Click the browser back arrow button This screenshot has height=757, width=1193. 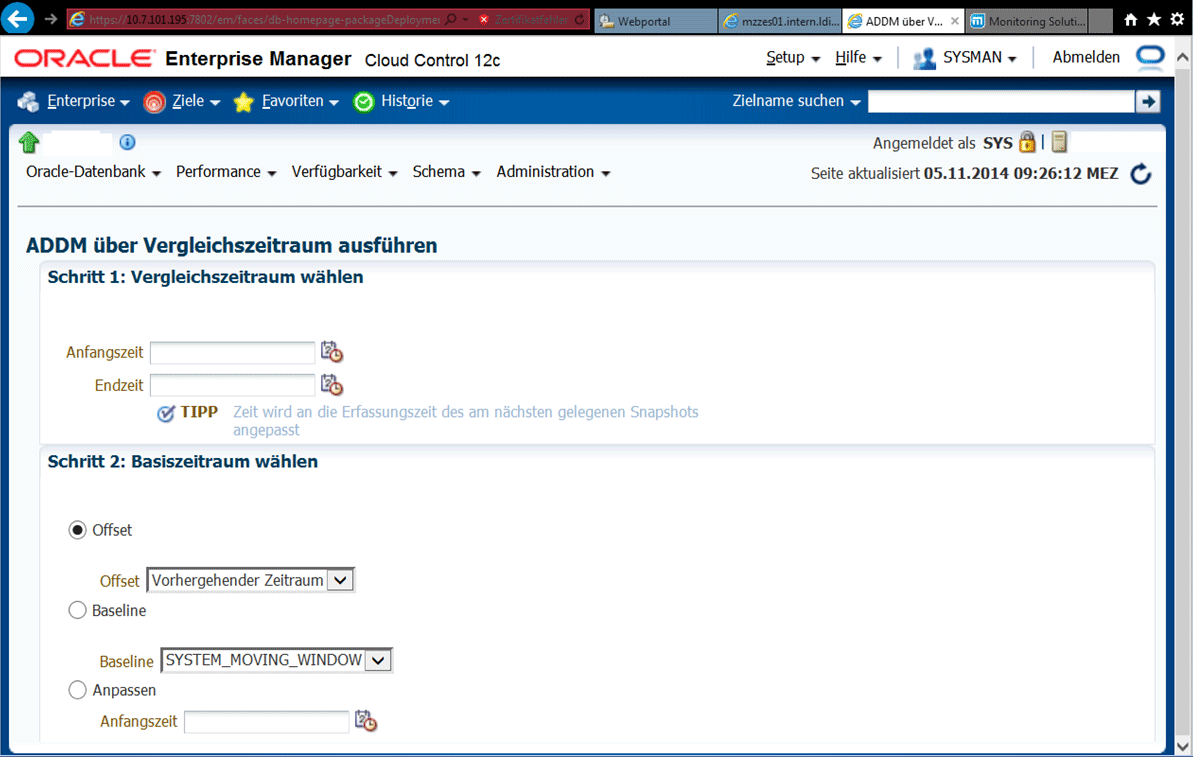(x=19, y=19)
